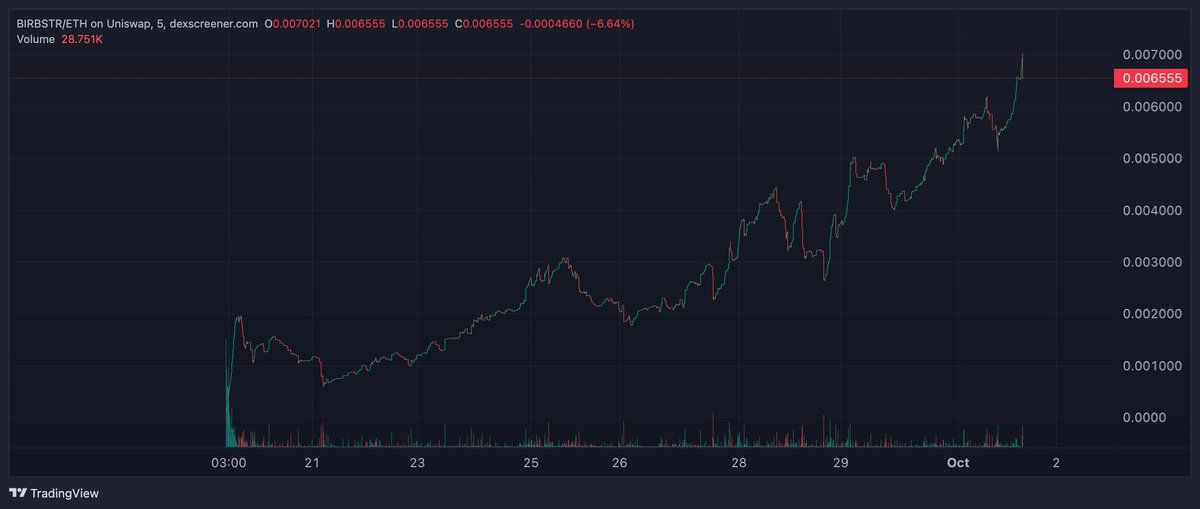Click the 21 date label on time axis
This screenshot has width=1200, height=509.
[312, 463]
